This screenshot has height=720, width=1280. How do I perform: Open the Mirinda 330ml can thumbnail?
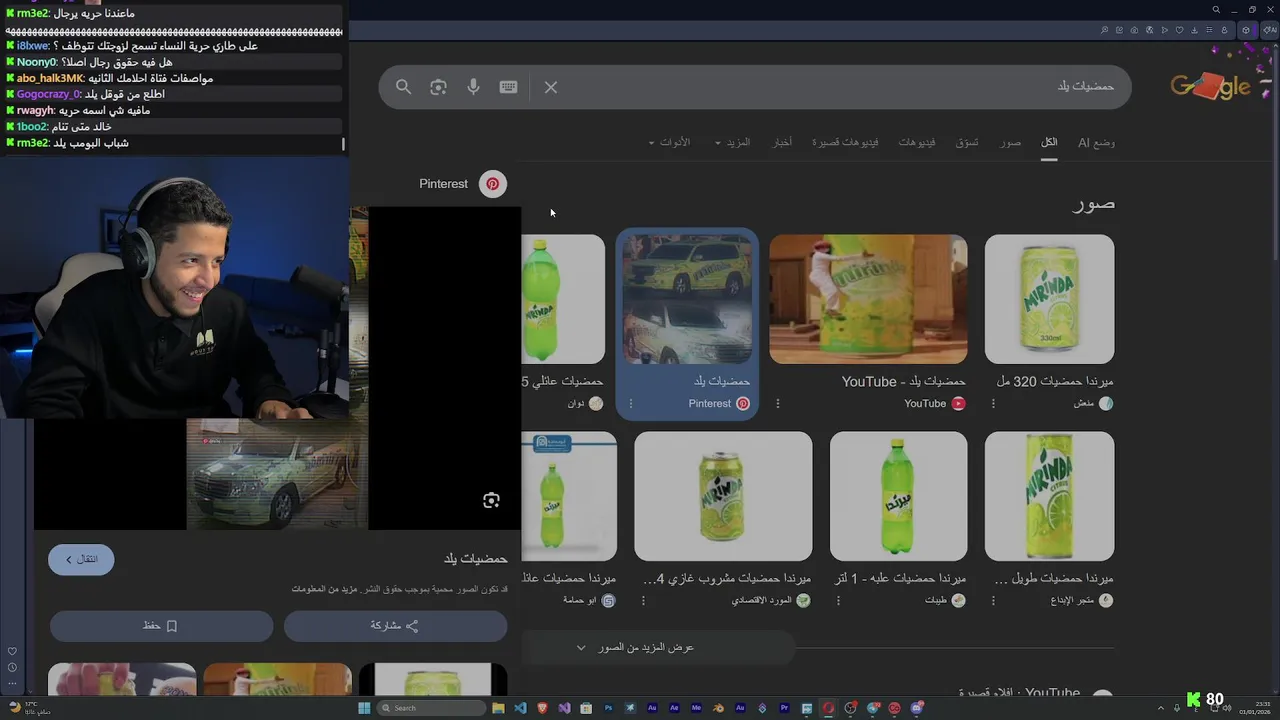click(x=1049, y=299)
